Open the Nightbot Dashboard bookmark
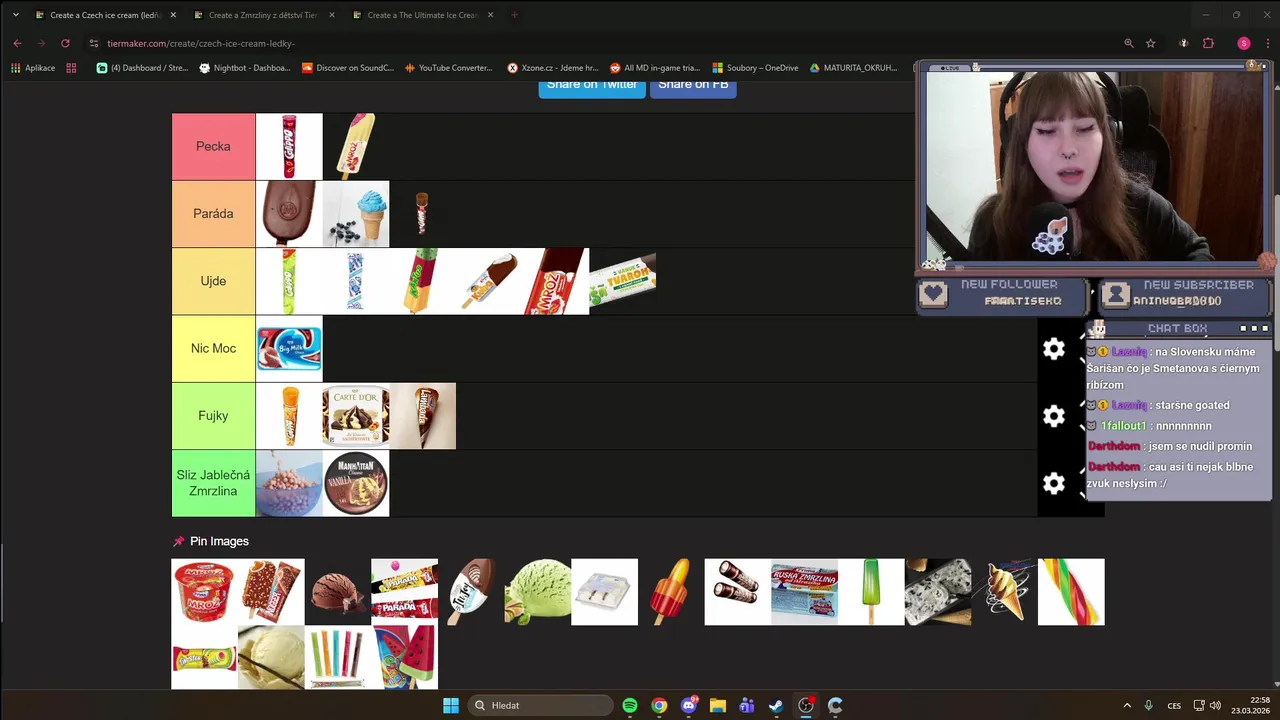Viewport: 1280px width, 720px height. click(245, 68)
